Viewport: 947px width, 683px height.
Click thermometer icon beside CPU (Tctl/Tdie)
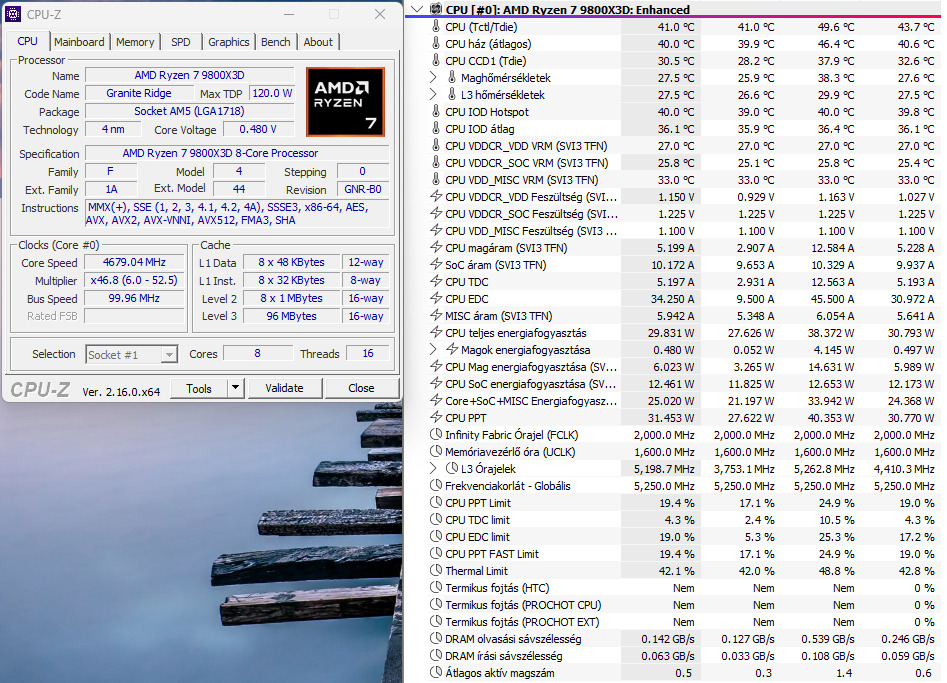pos(435,27)
